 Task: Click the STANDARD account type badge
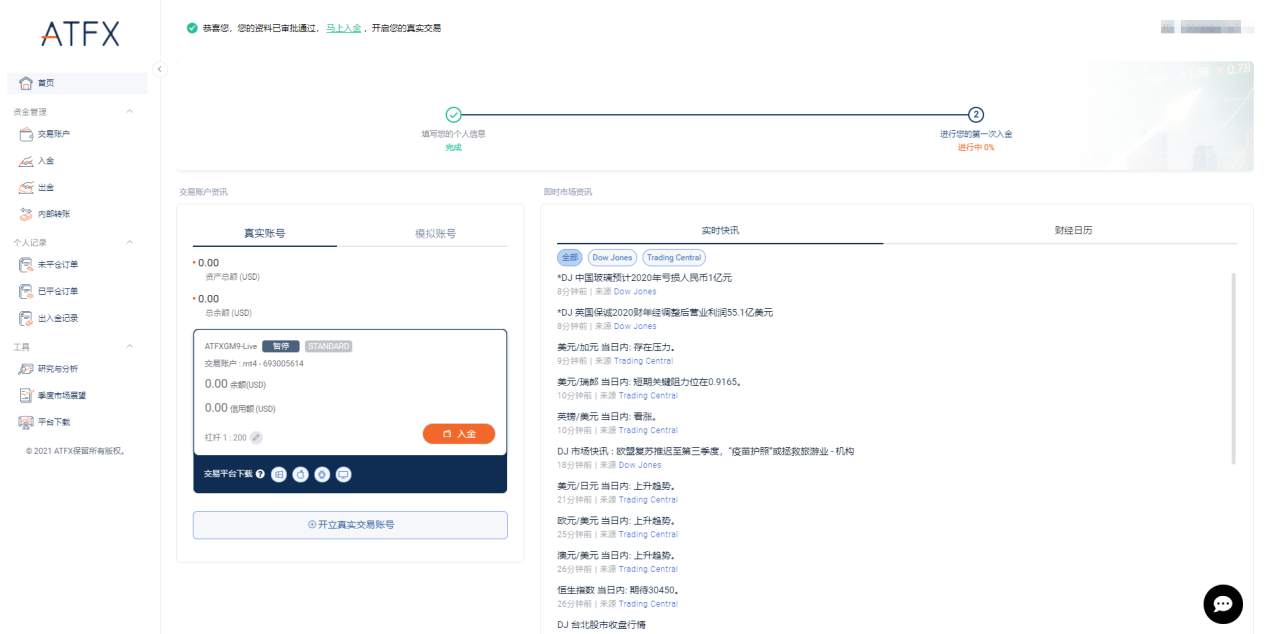(328, 347)
